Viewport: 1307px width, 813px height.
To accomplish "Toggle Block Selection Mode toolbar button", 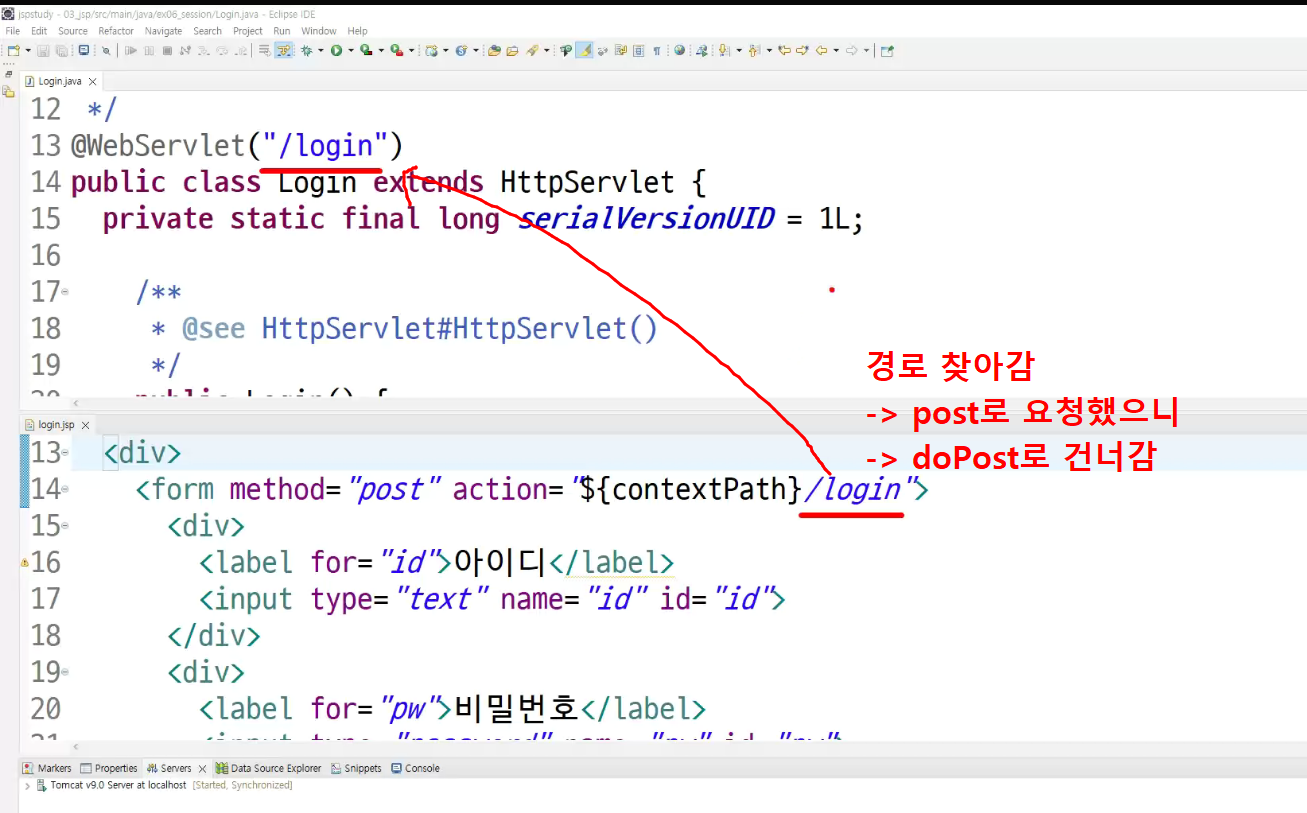I will tap(638, 50).
